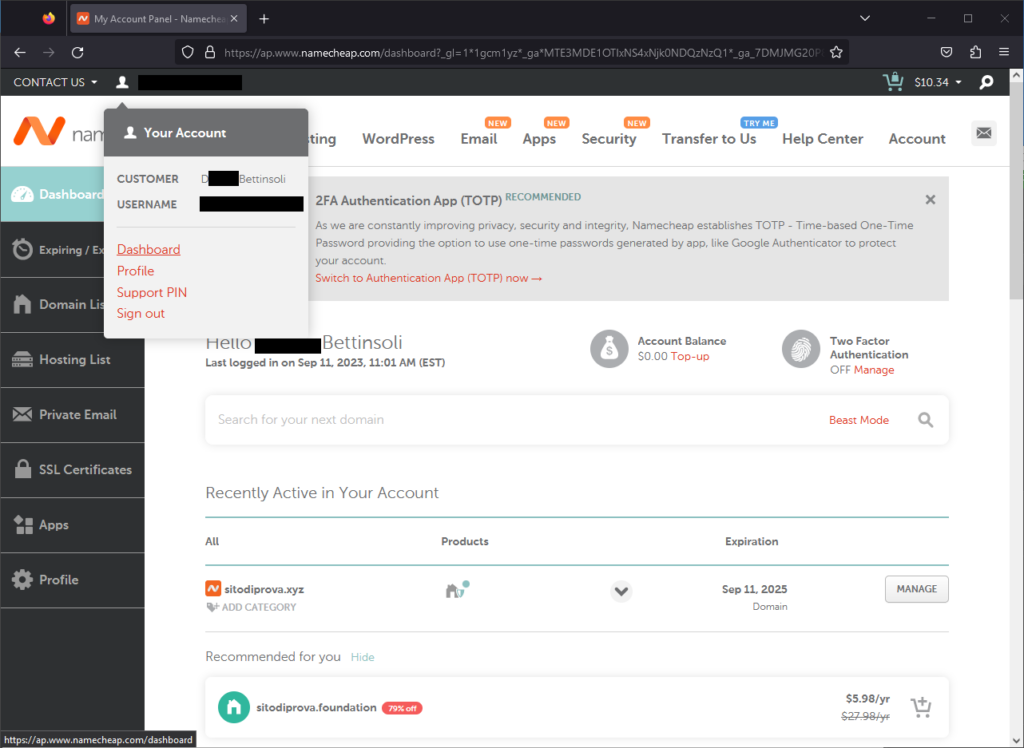Click the Products column header
The image size is (1024, 748).
(465, 542)
